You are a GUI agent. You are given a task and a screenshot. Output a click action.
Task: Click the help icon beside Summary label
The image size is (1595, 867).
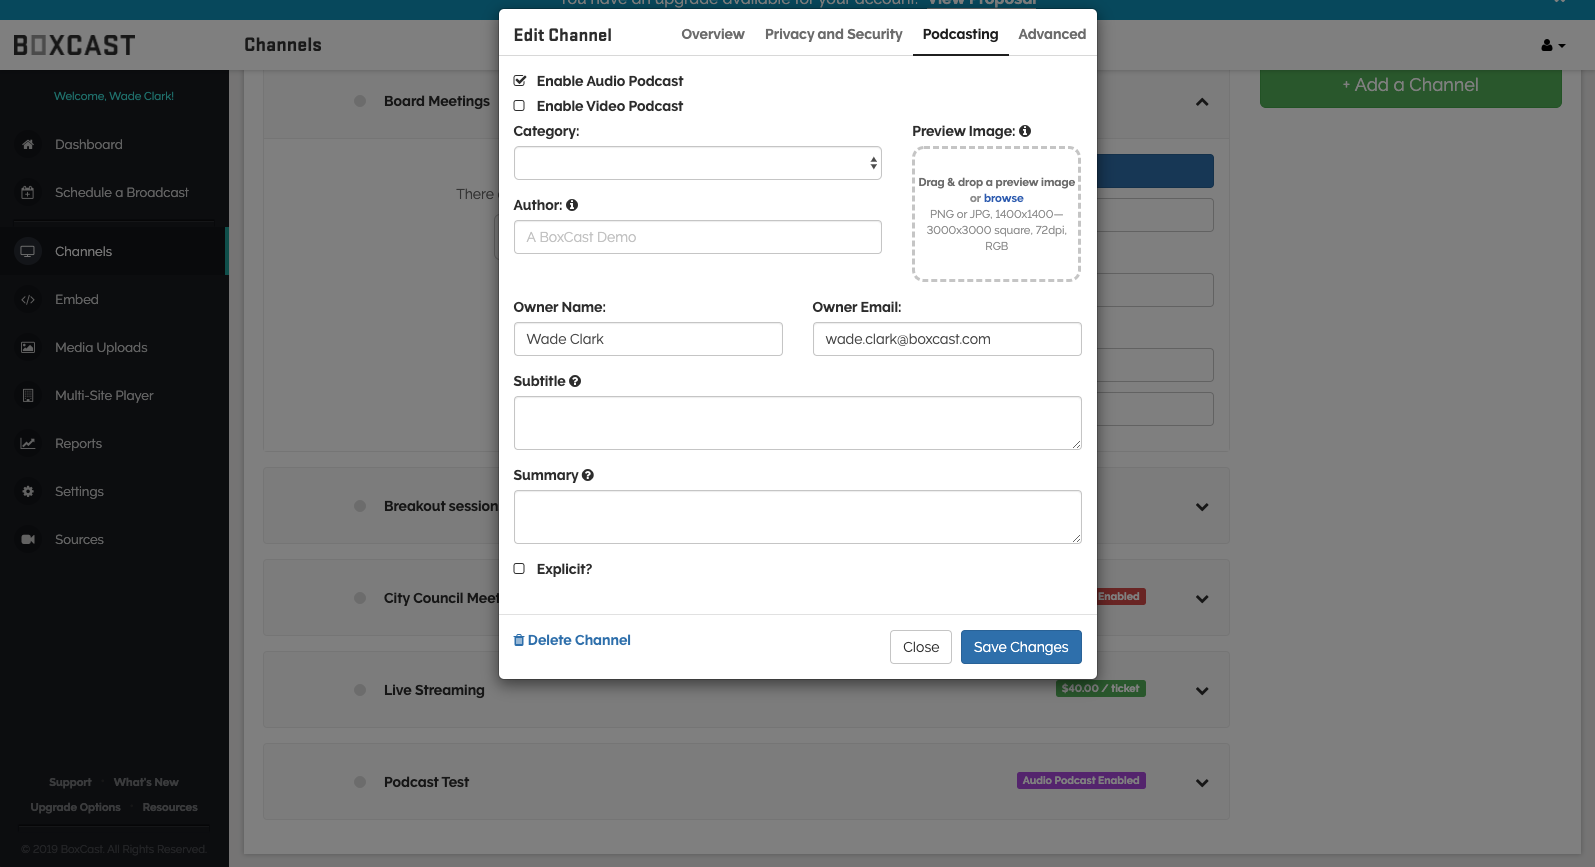[x=588, y=475]
